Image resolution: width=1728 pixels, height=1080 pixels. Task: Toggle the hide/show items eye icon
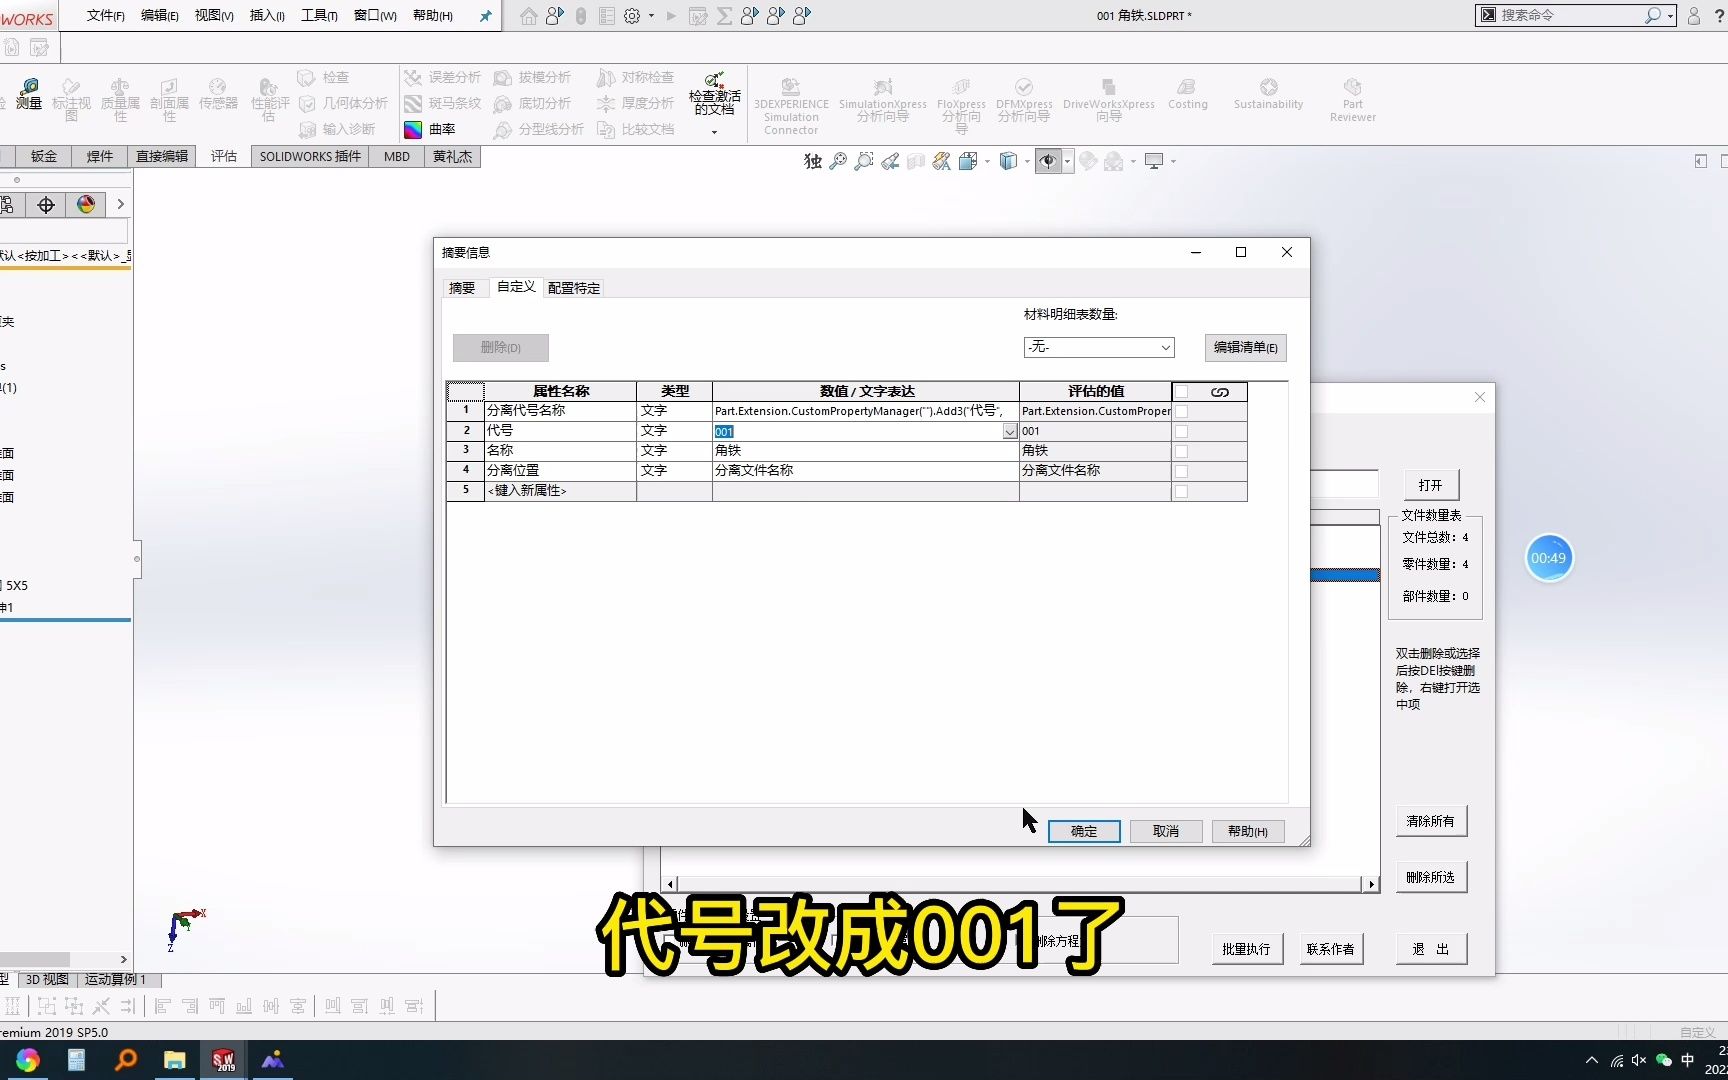point(1047,161)
